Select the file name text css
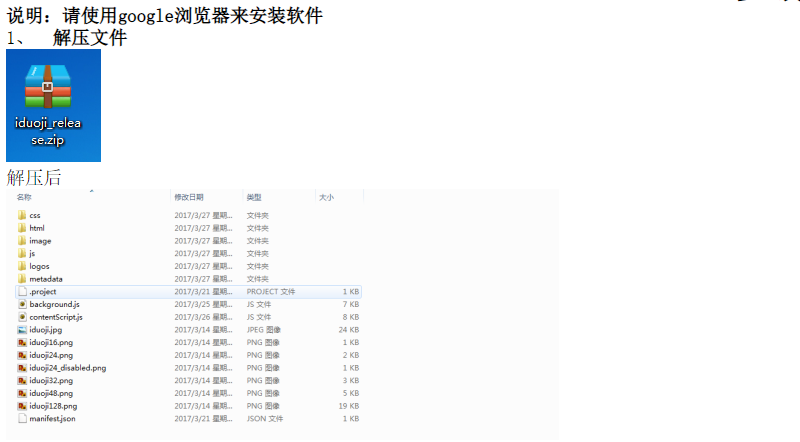800x442 pixels. pos(35,215)
